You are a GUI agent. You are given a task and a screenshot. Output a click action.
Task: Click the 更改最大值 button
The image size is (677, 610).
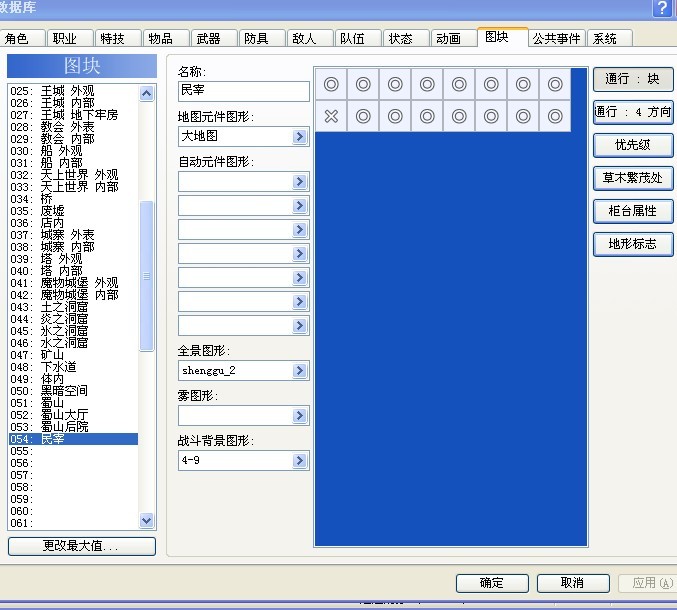point(82,546)
